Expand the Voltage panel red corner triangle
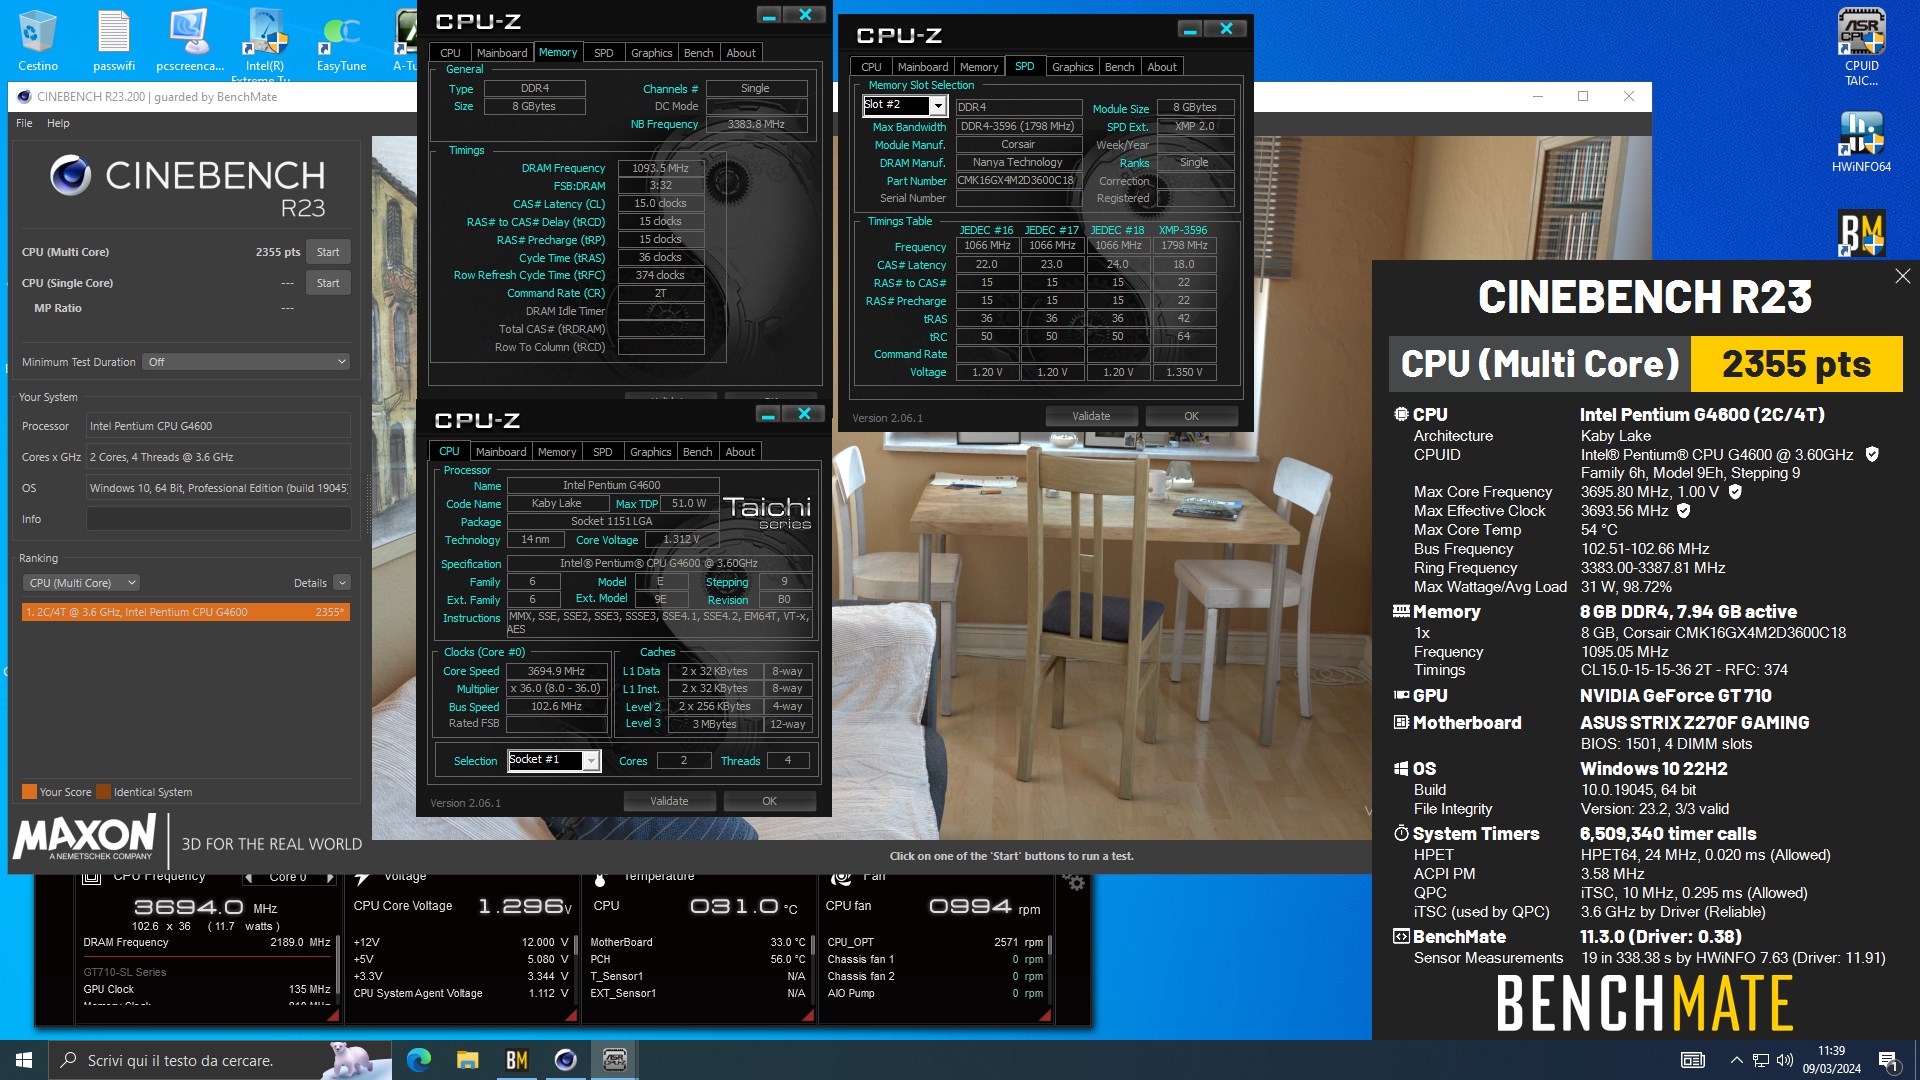The height and width of the screenshot is (1080, 1920). [x=571, y=1015]
